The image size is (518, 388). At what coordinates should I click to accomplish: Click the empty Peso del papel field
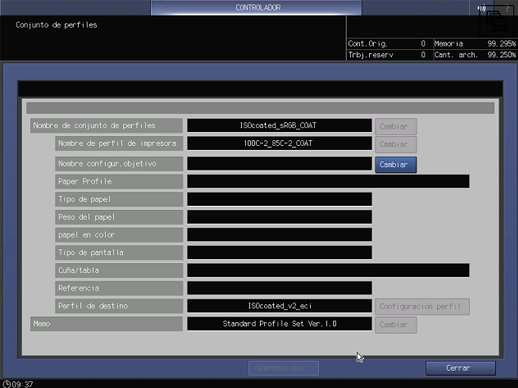click(x=279, y=217)
